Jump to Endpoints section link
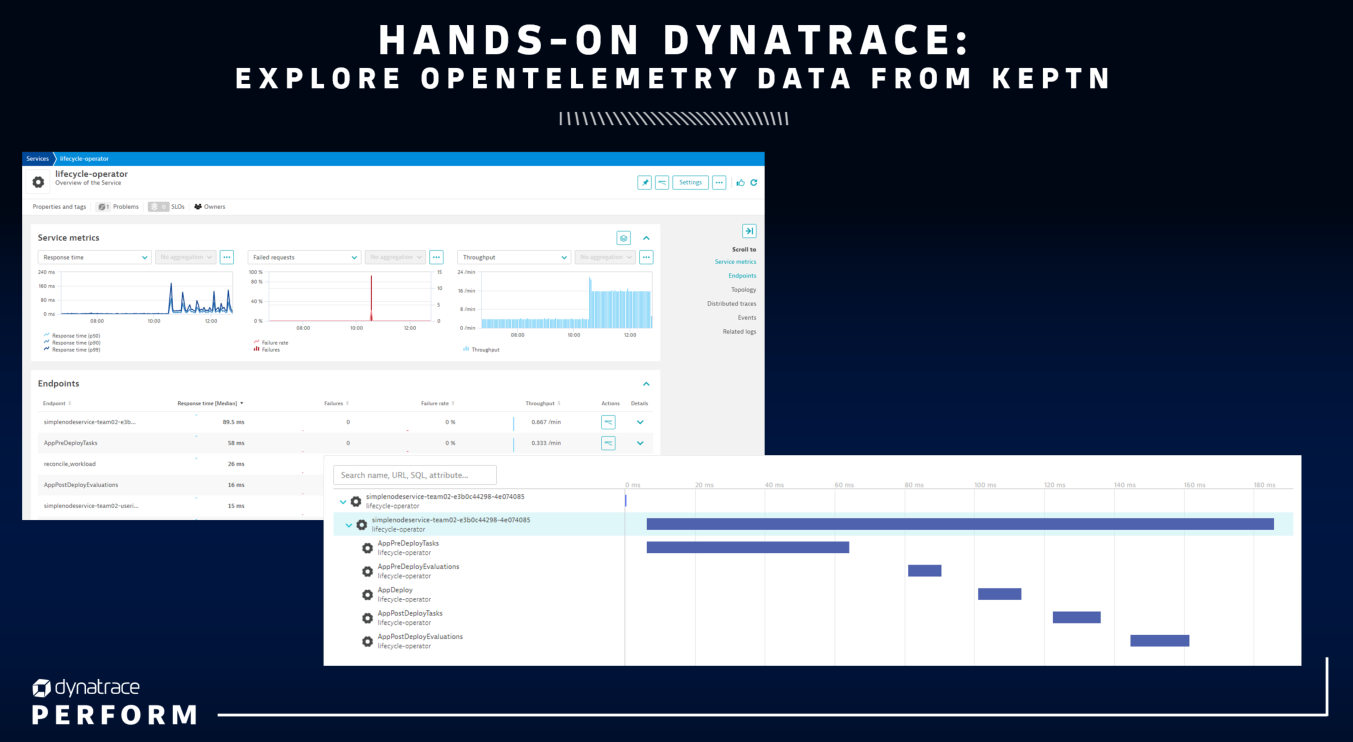1353x742 pixels. 742,276
